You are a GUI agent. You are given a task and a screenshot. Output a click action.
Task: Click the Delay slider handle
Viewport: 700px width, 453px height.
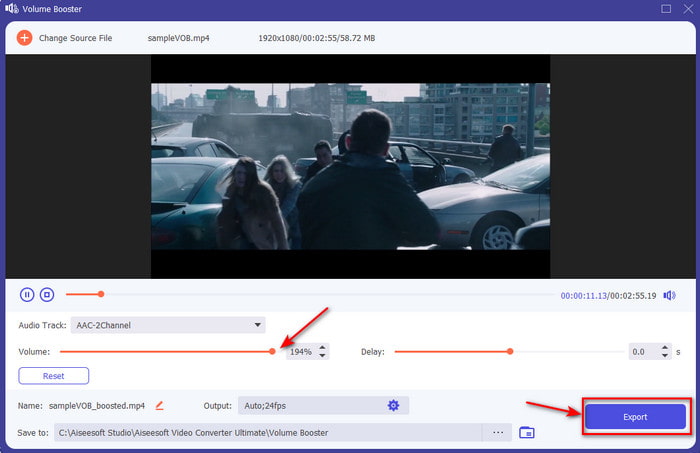point(510,351)
